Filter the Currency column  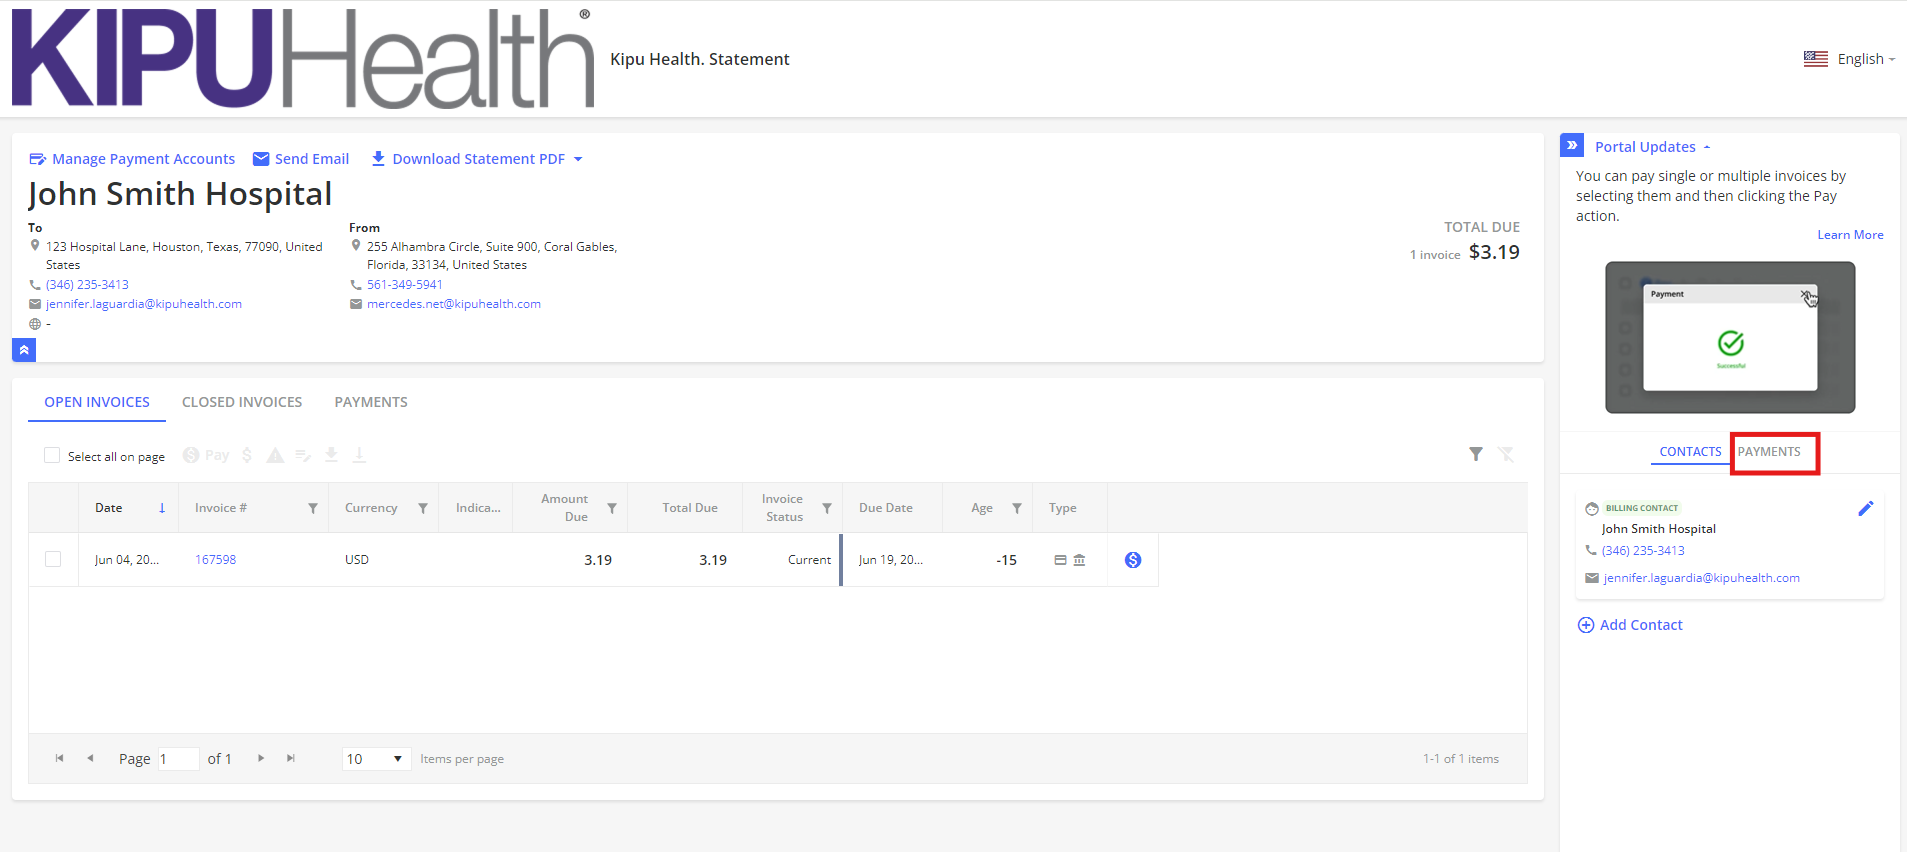click(x=423, y=508)
